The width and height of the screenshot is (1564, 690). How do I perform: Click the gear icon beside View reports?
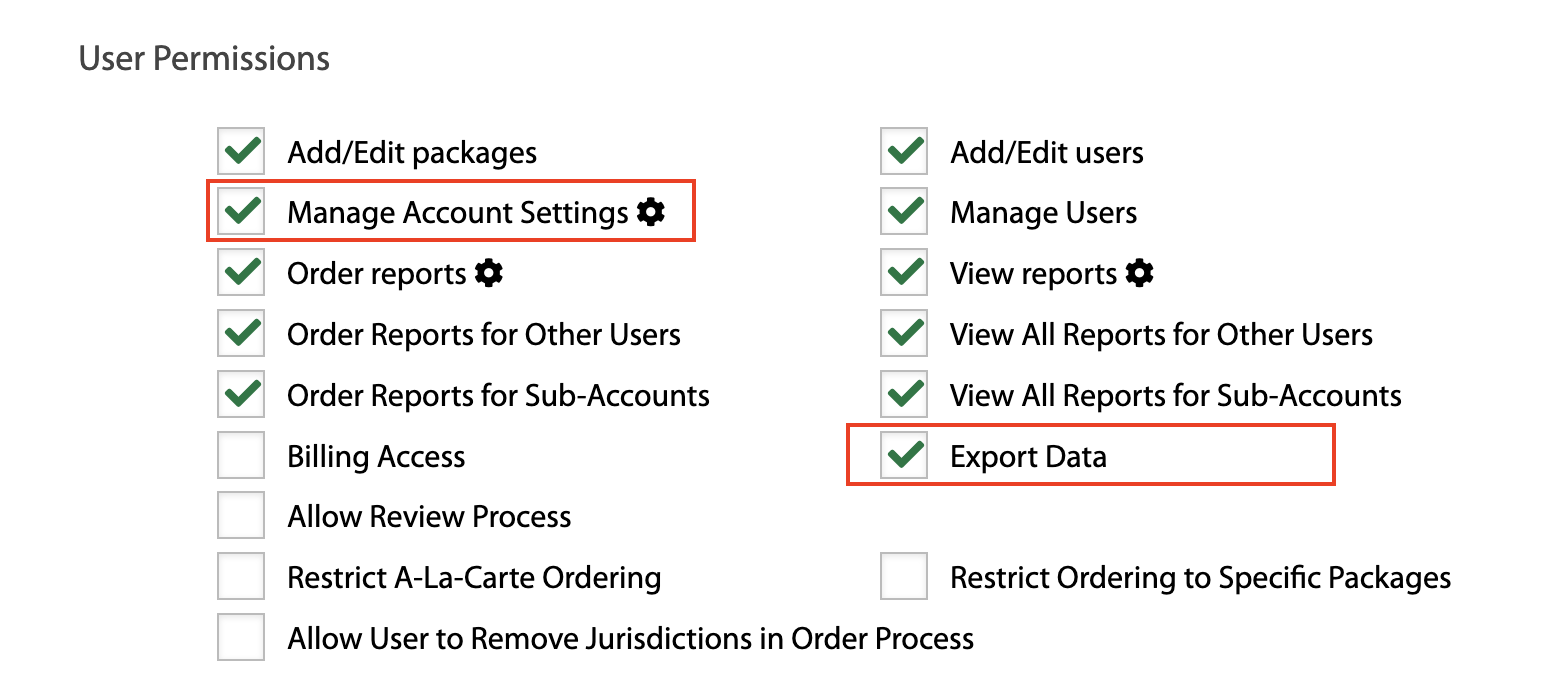pos(1140,273)
